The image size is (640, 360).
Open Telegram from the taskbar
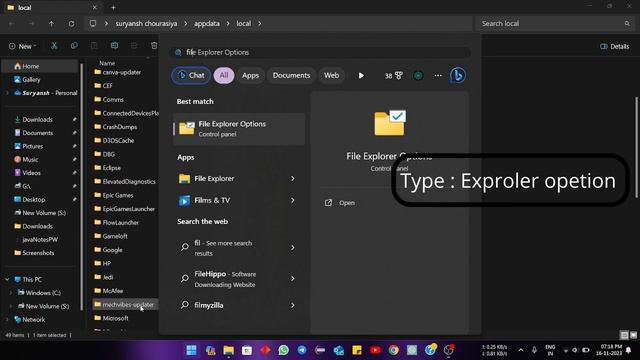pyautogui.click(x=302, y=350)
